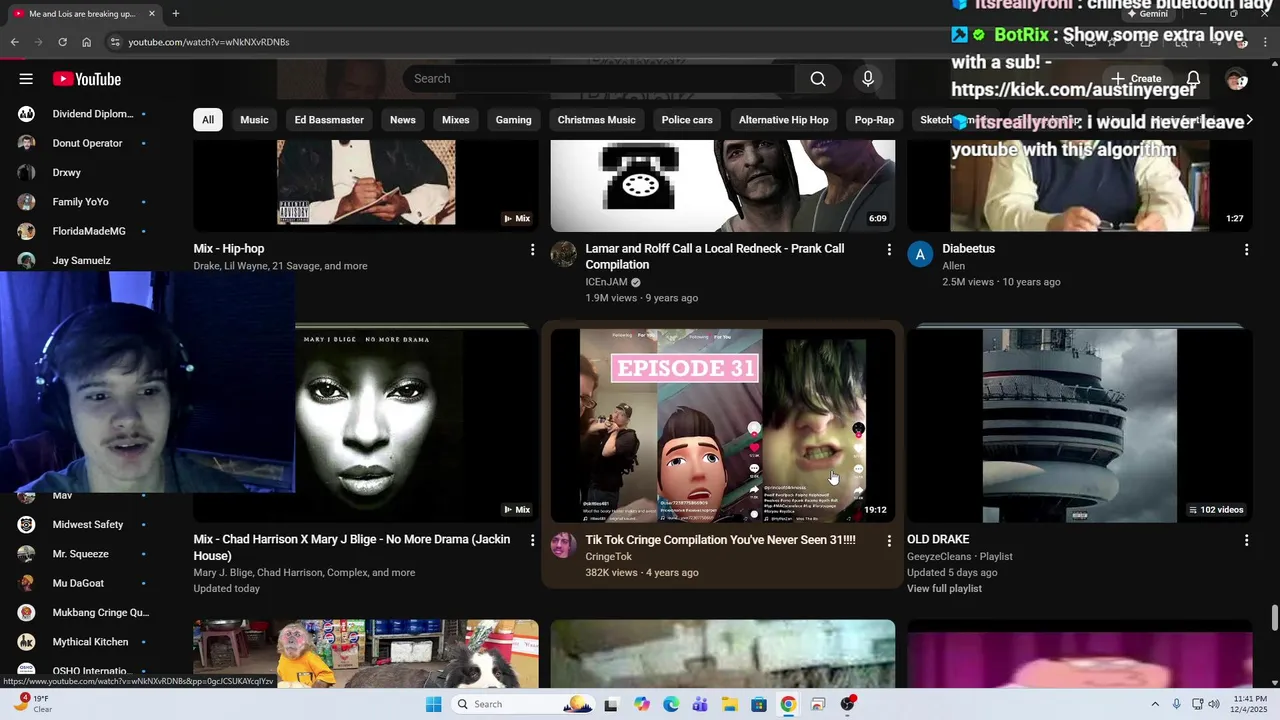Play Tik Tok Cringe Compilation Episode 31 thumbnail

click(723, 426)
